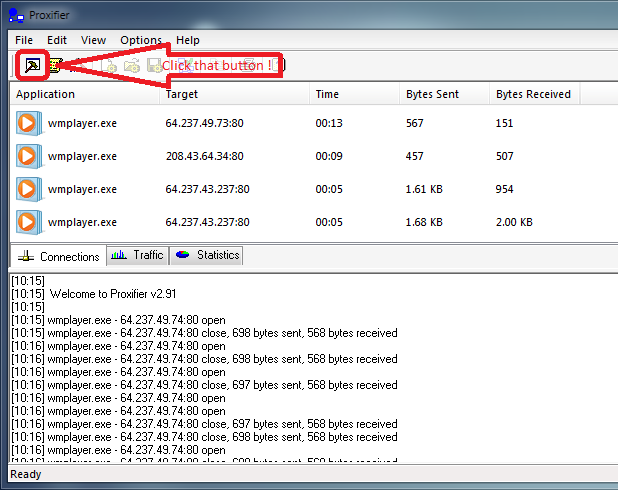Switch to the Statistics tab

pos(206,255)
